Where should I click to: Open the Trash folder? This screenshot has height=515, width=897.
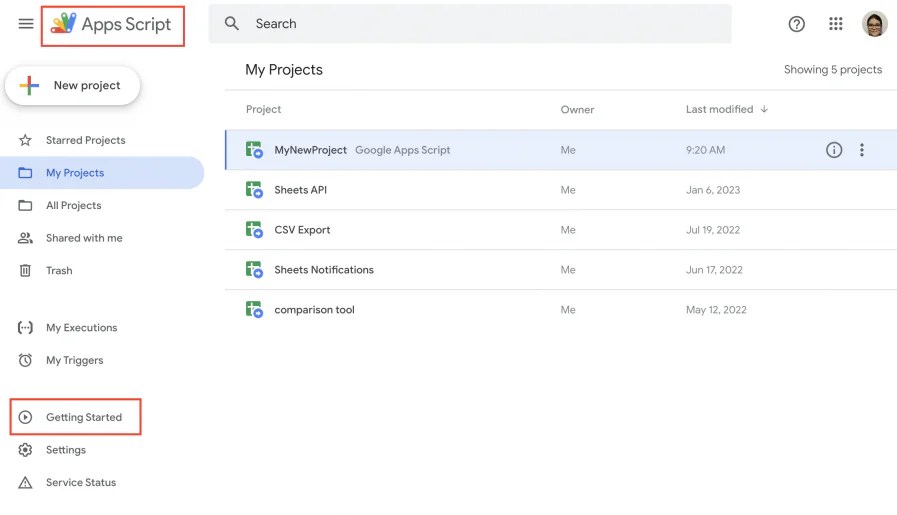(59, 270)
